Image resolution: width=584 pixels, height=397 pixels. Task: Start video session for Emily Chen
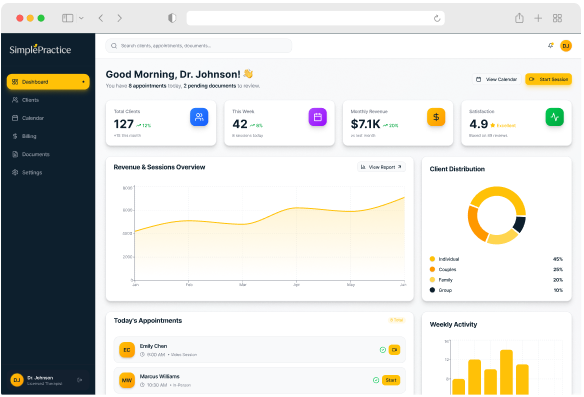[x=394, y=350]
